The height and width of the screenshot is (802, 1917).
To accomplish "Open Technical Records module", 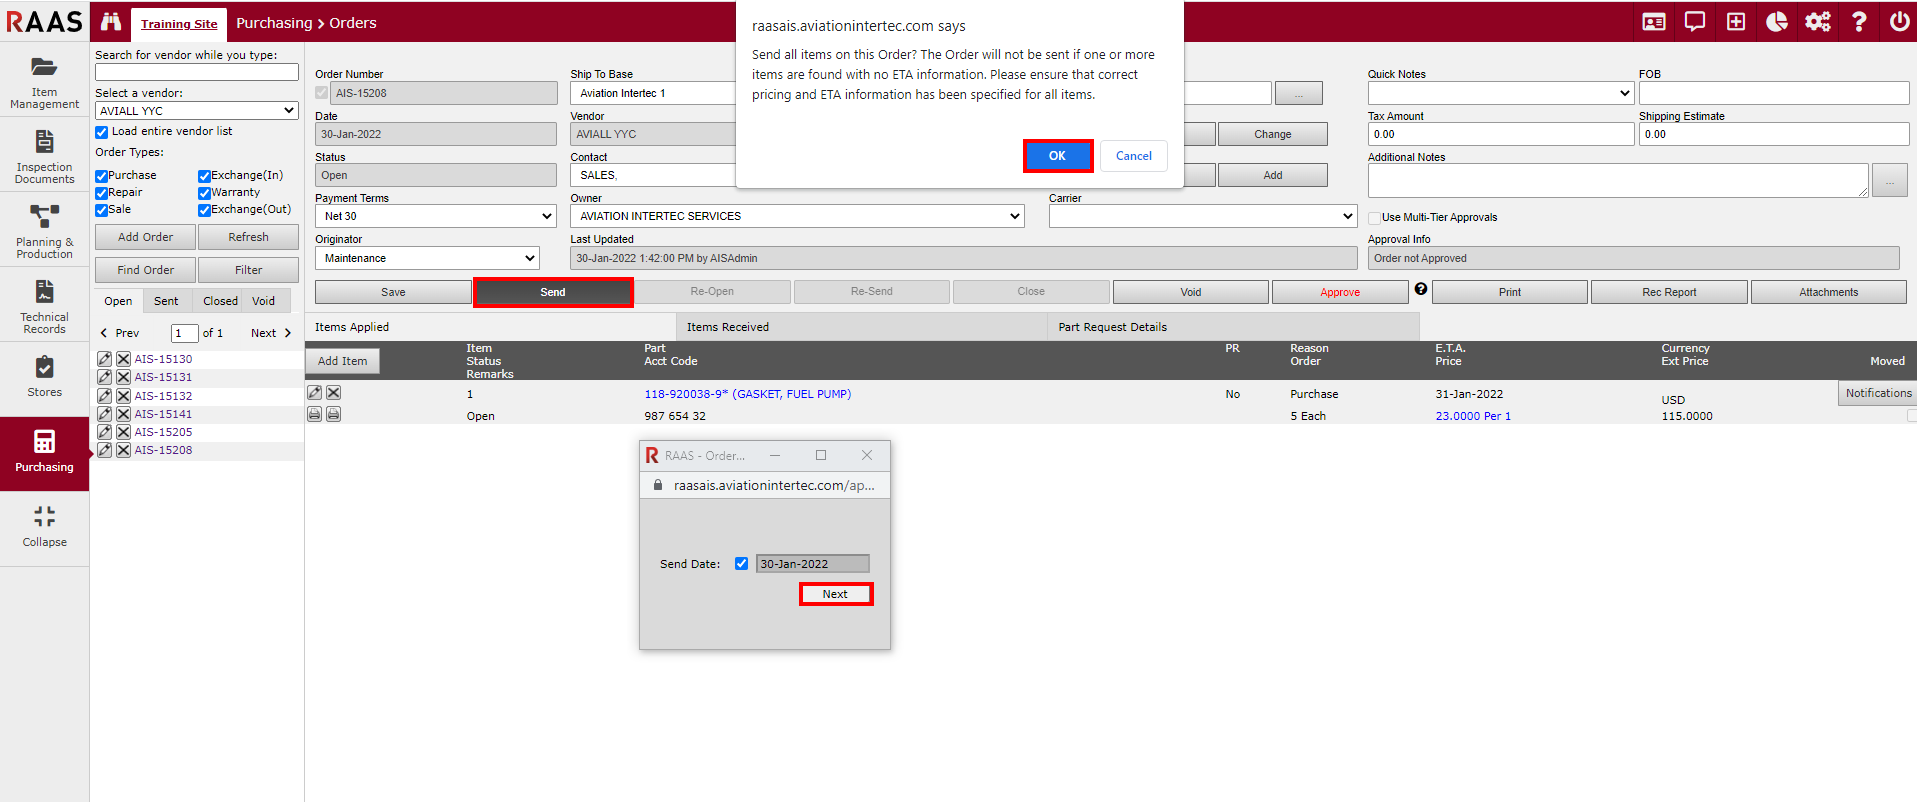I will tap(44, 306).
